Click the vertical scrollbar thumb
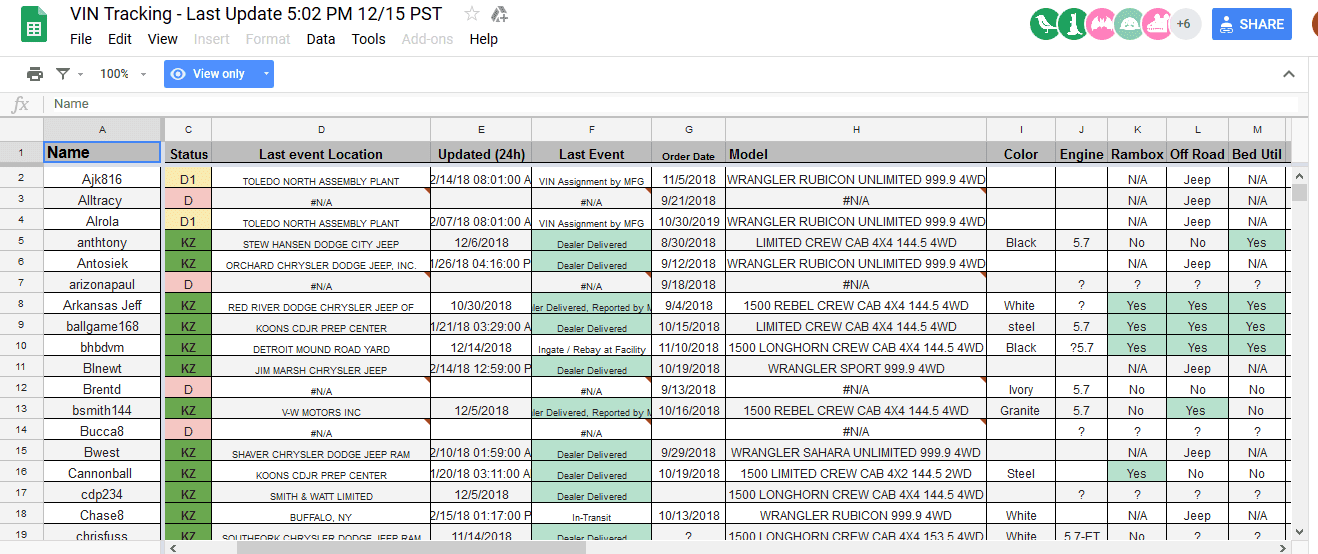Image resolution: width=1318 pixels, height=554 pixels. (1299, 193)
